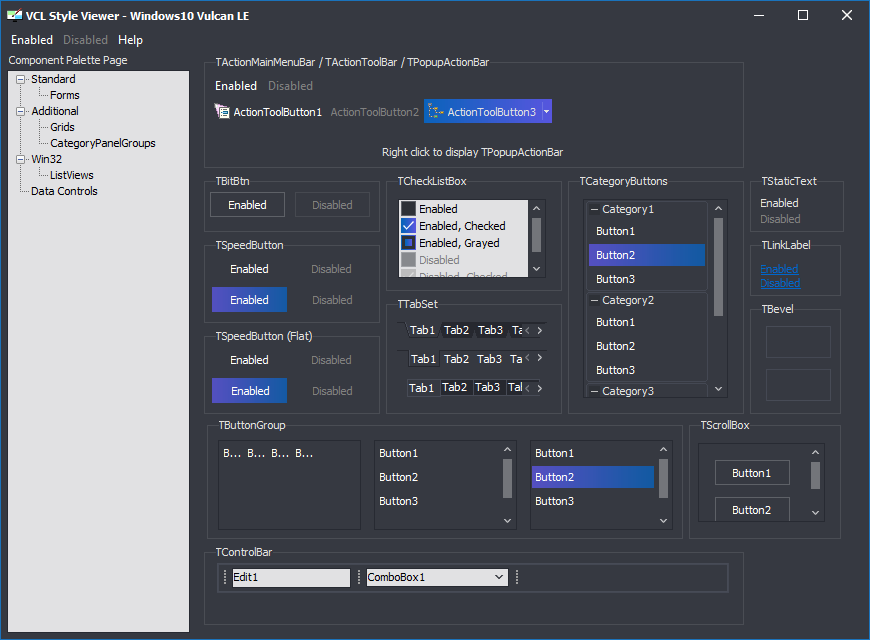Viewport: 870px width, 640px height.
Task: Click the scroll up arrow of the TButtonGroup list with Button2 highlighted
Action: (x=663, y=449)
